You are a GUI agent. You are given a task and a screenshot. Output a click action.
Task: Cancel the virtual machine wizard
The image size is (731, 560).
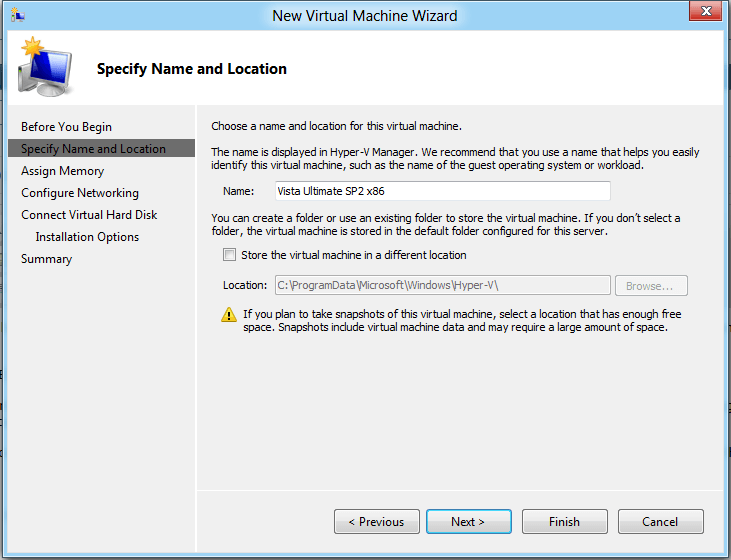coord(660,522)
